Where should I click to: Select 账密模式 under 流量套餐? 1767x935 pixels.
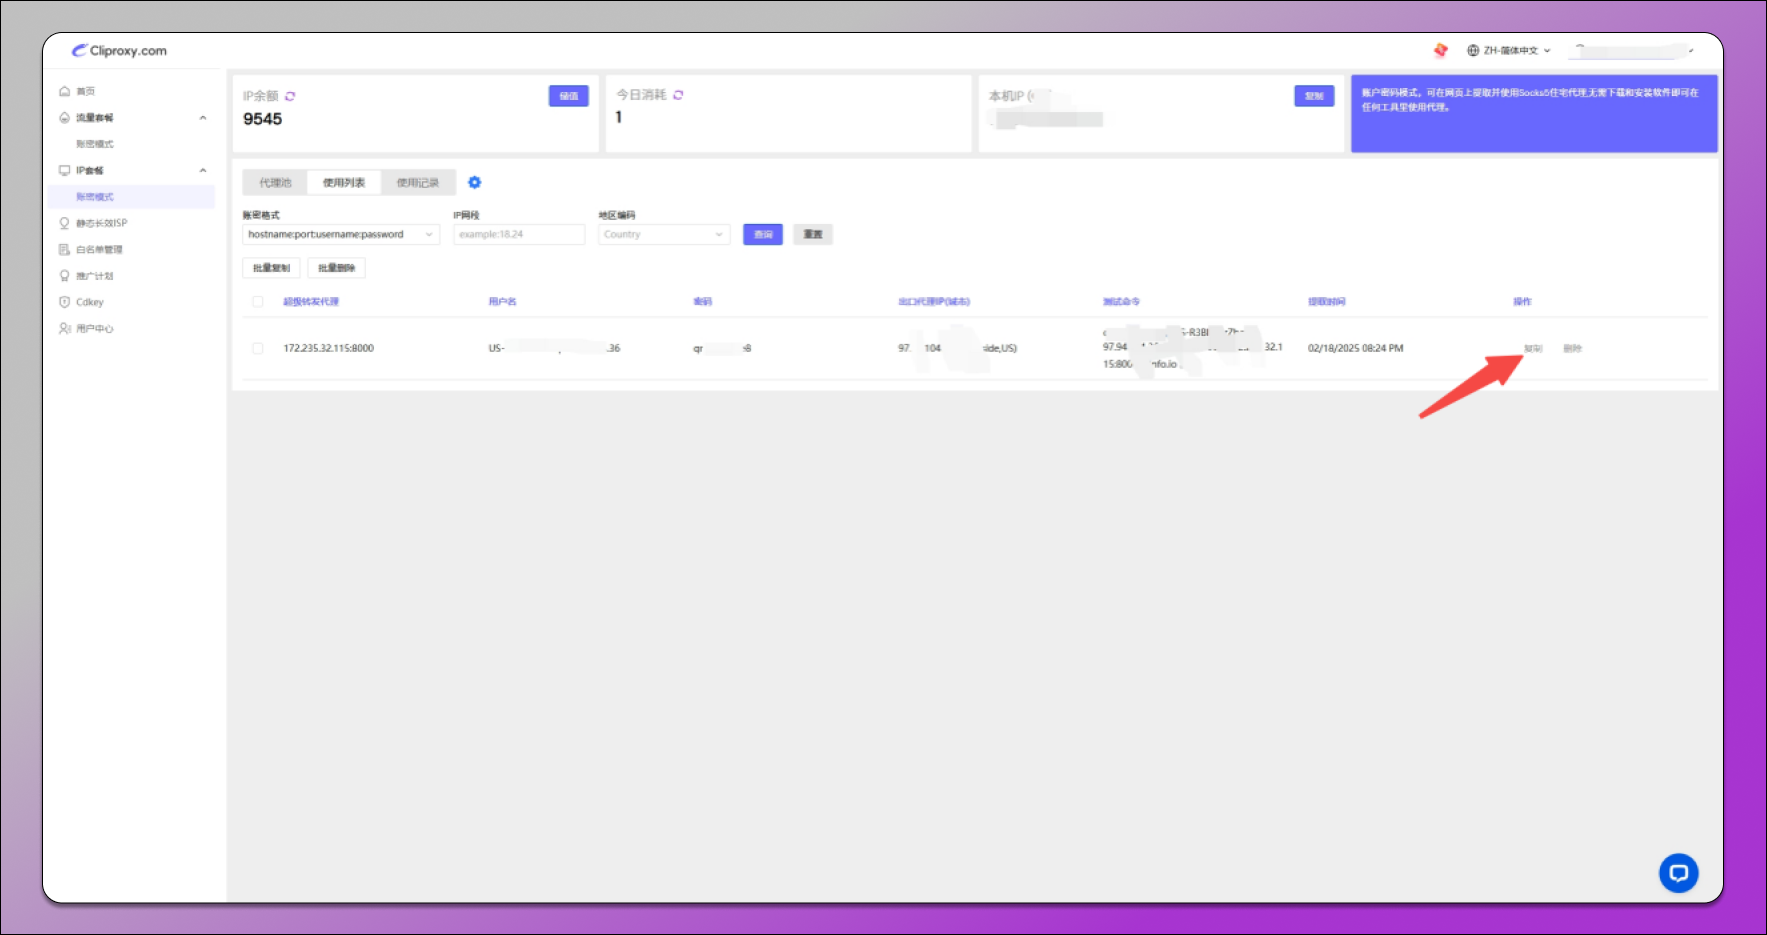click(95, 144)
